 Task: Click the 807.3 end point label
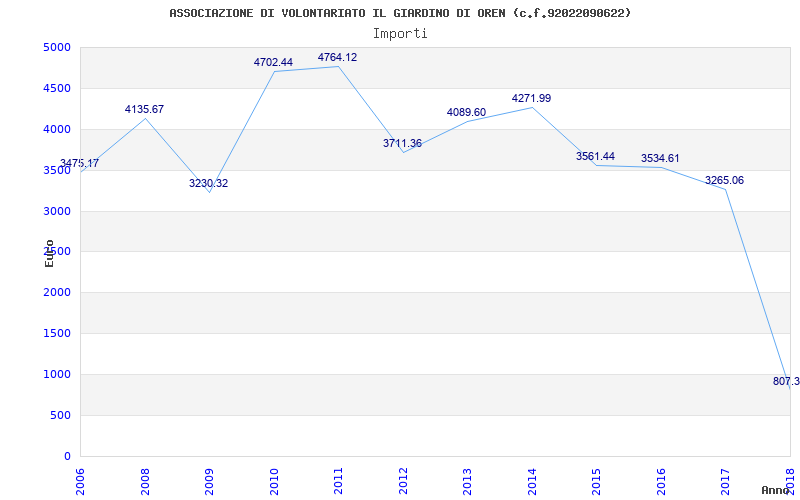pyautogui.click(x=786, y=381)
